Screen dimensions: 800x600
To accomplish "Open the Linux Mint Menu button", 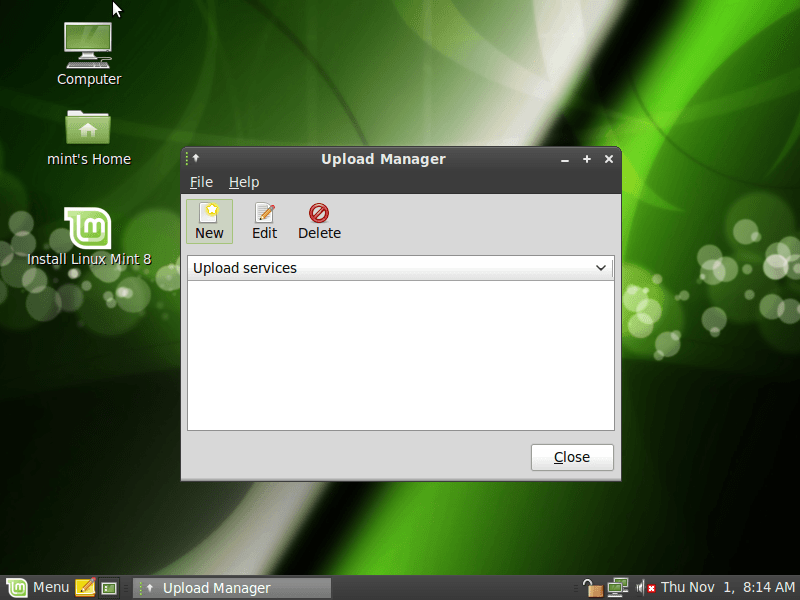I will click(x=37, y=588).
